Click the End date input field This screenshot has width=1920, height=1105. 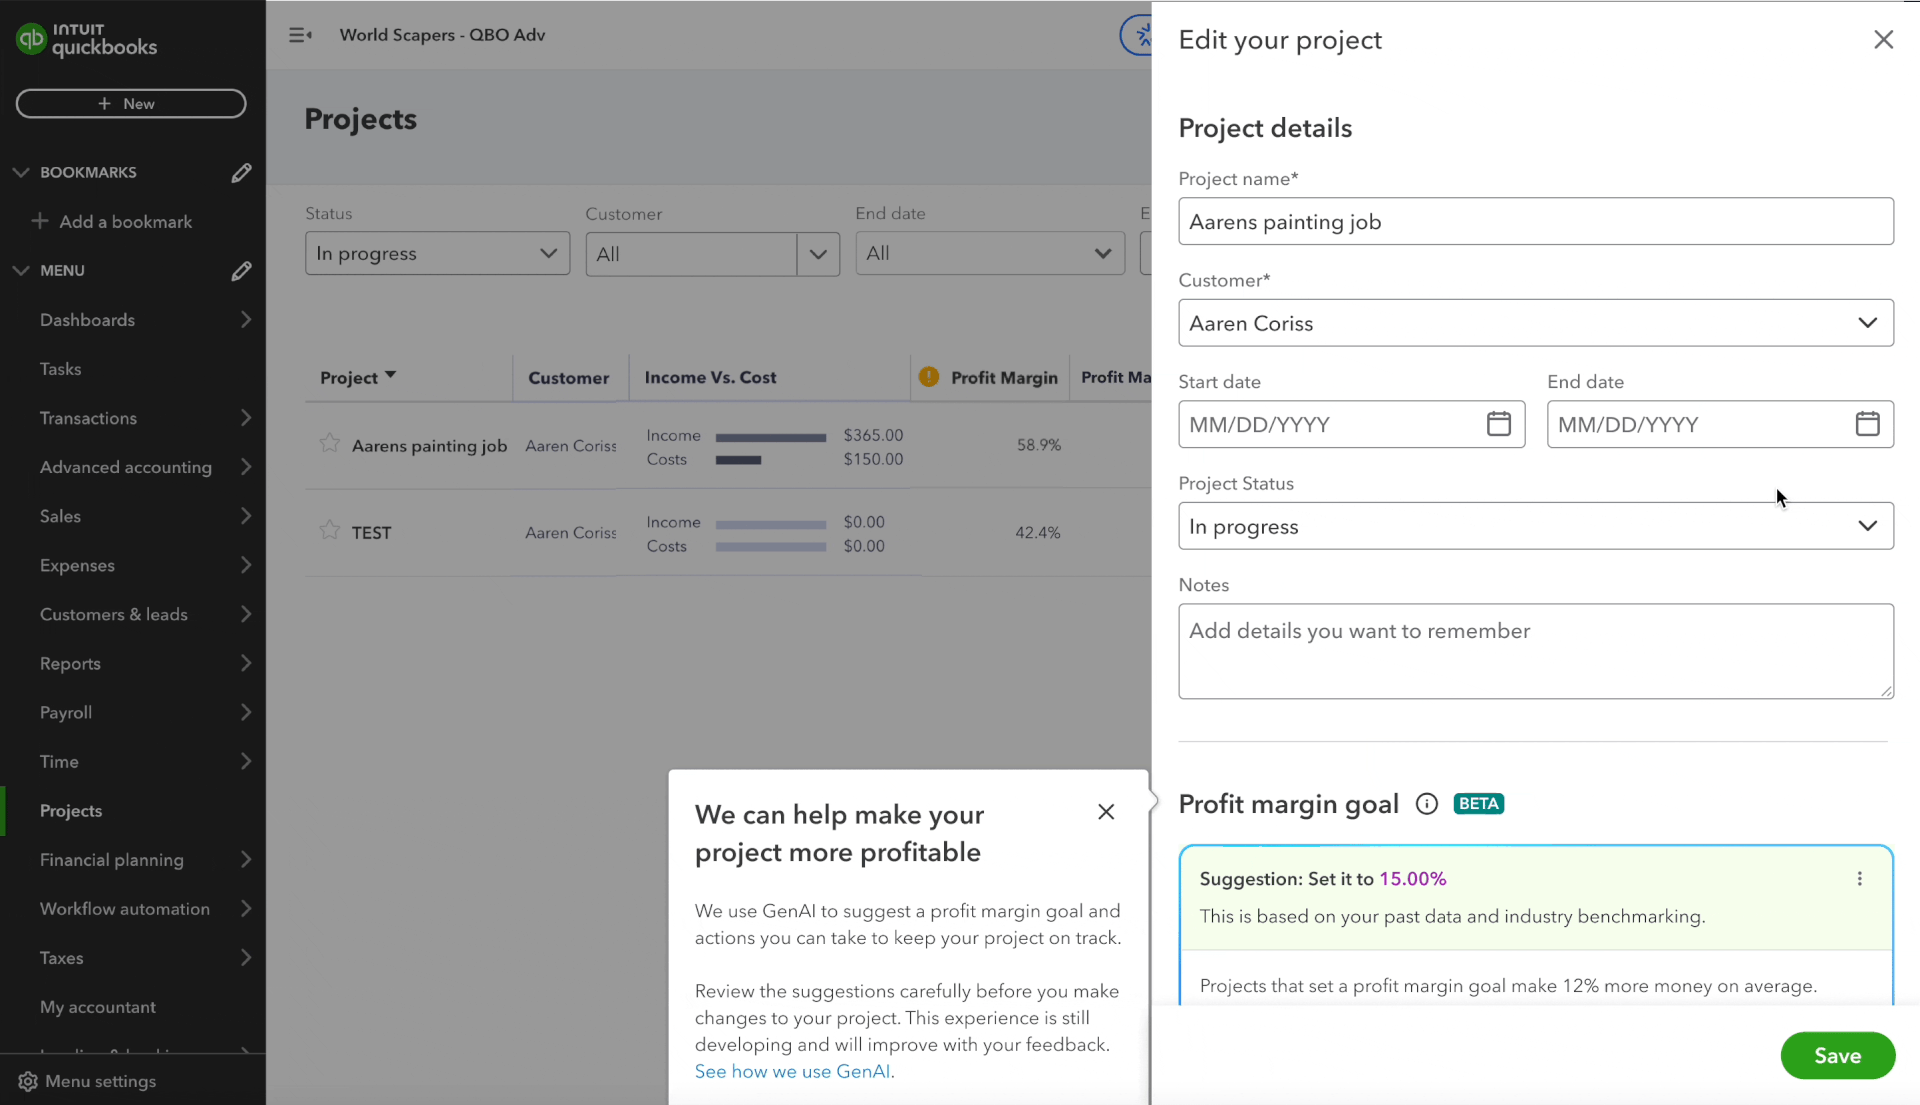click(x=1720, y=424)
